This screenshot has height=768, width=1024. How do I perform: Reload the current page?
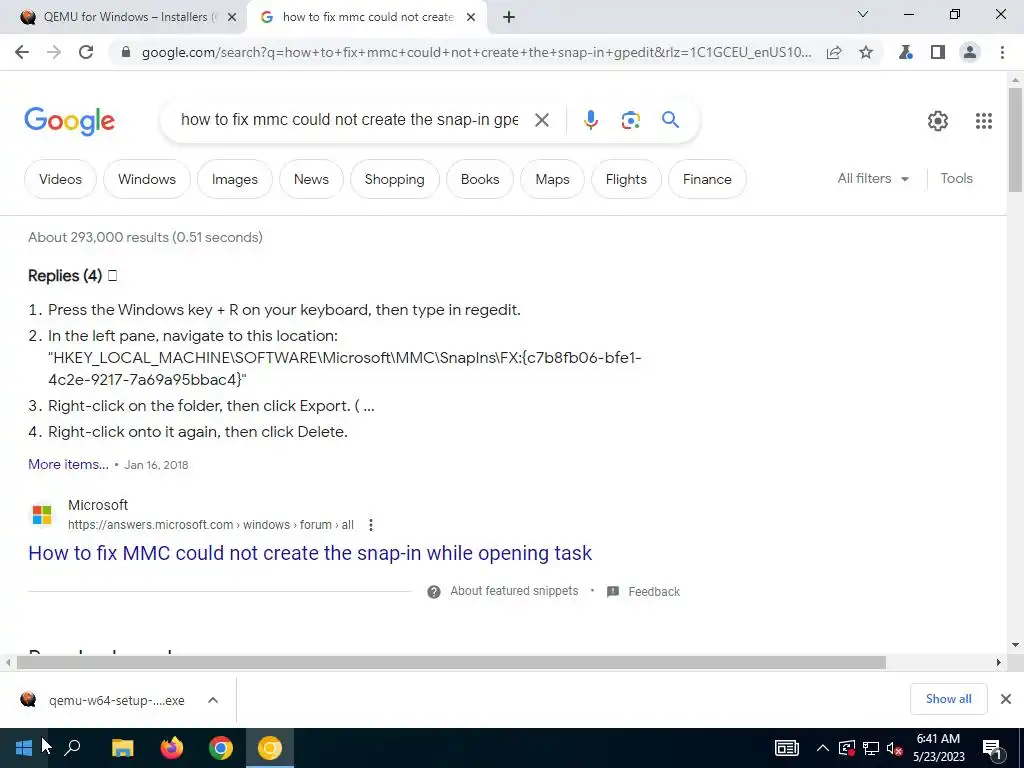tap(86, 52)
